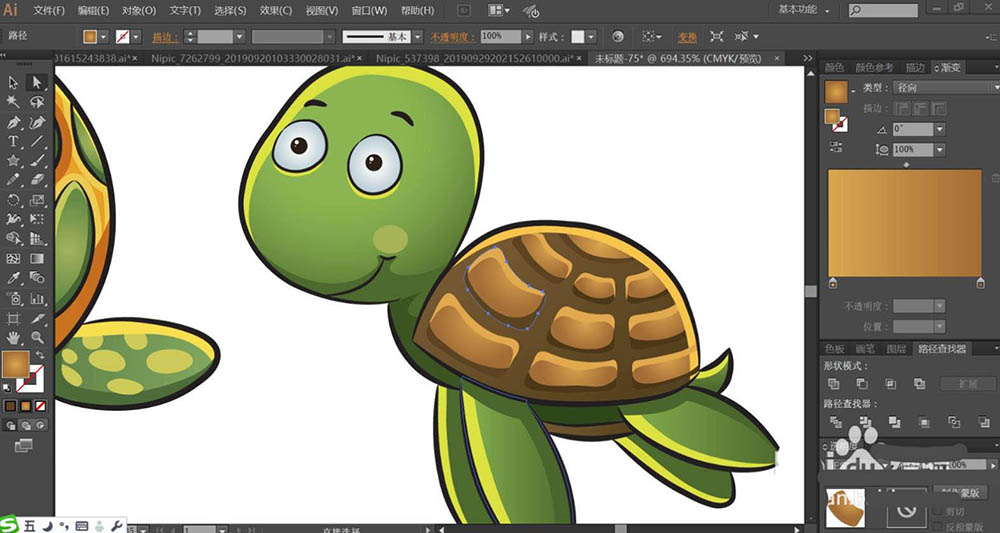Open the 样式 graphic style dropdown
1000x533 pixels.
click(x=591, y=37)
